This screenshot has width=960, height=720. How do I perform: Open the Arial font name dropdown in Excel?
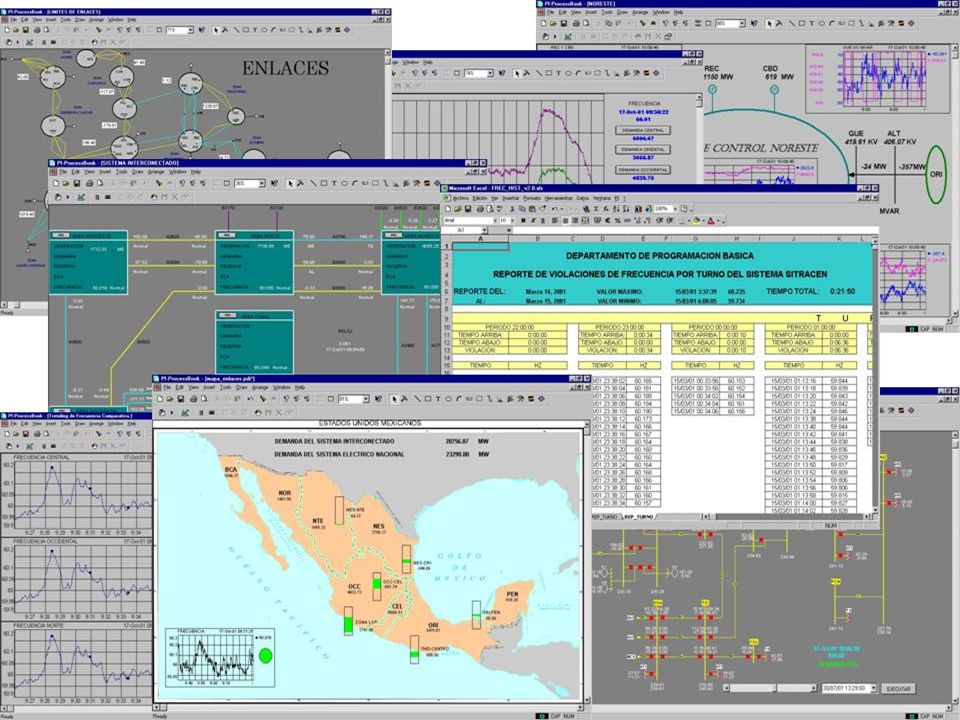494,220
